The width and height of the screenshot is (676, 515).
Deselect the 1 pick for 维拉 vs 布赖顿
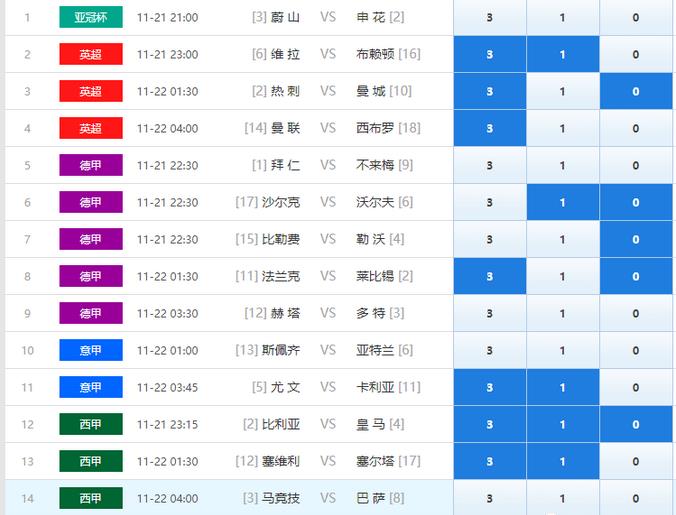pos(563,54)
